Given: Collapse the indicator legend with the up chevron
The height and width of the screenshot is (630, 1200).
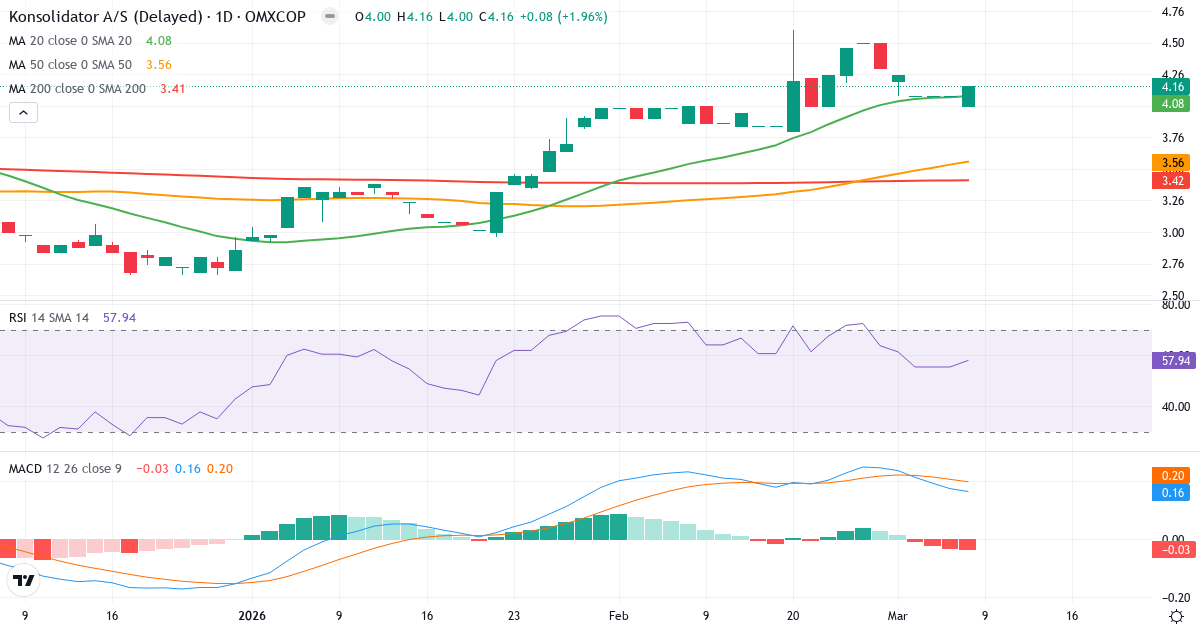Looking at the screenshot, I should (x=22, y=112).
